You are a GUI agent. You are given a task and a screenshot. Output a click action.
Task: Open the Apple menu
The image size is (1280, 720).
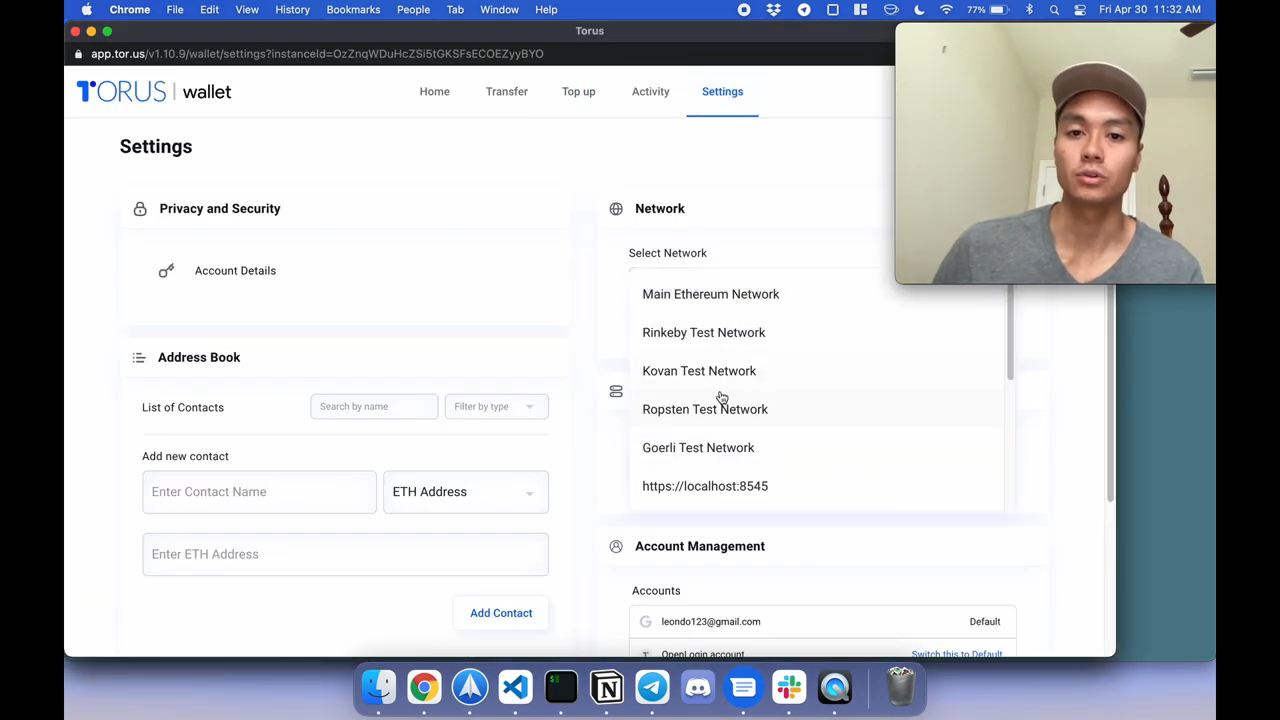tap(86, 10)
